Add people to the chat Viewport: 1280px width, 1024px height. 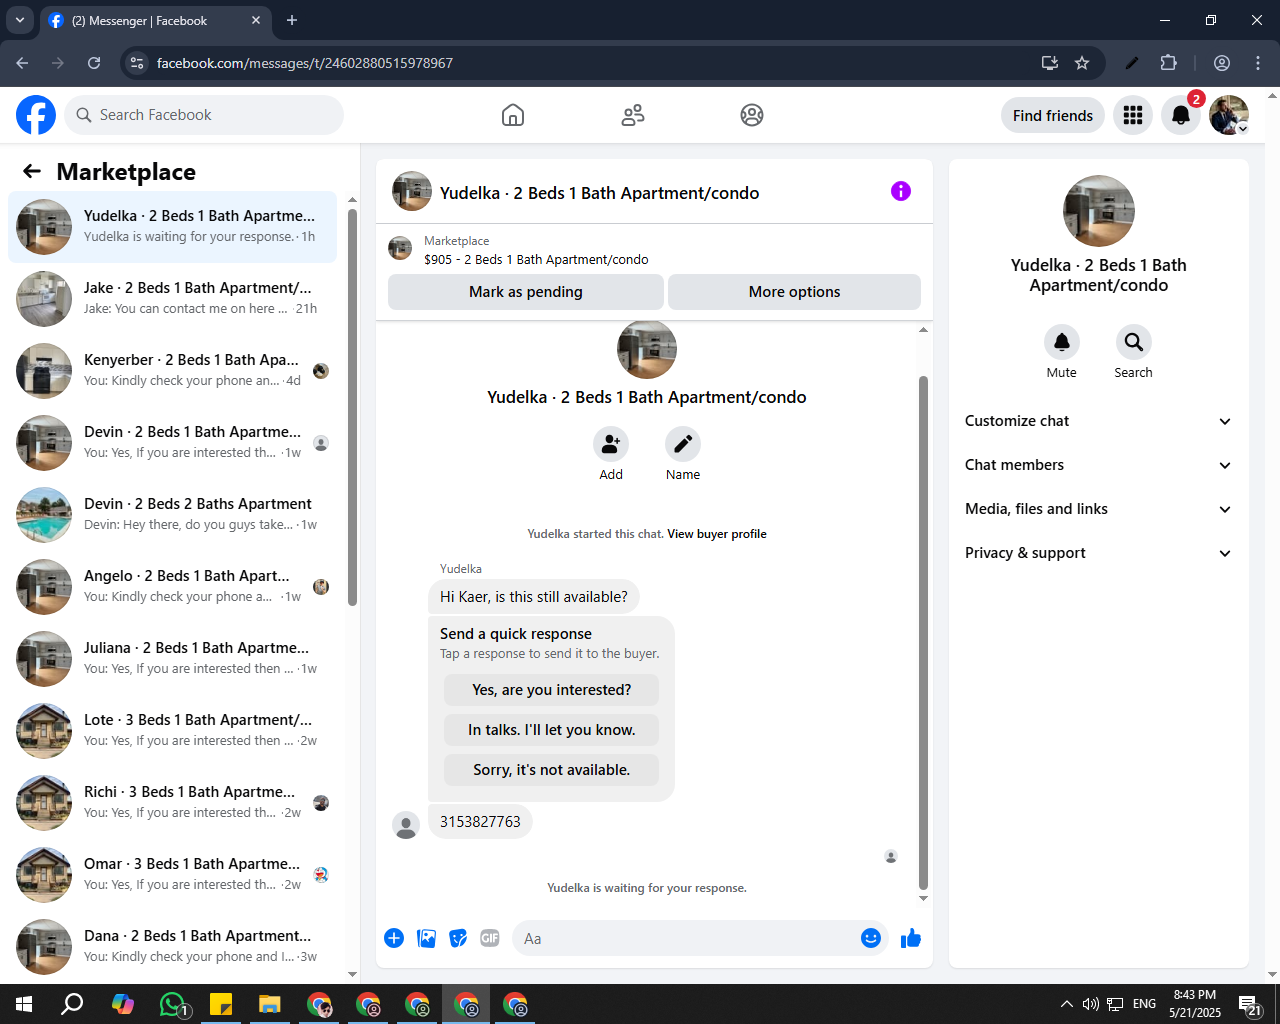[x=611, y=444]
